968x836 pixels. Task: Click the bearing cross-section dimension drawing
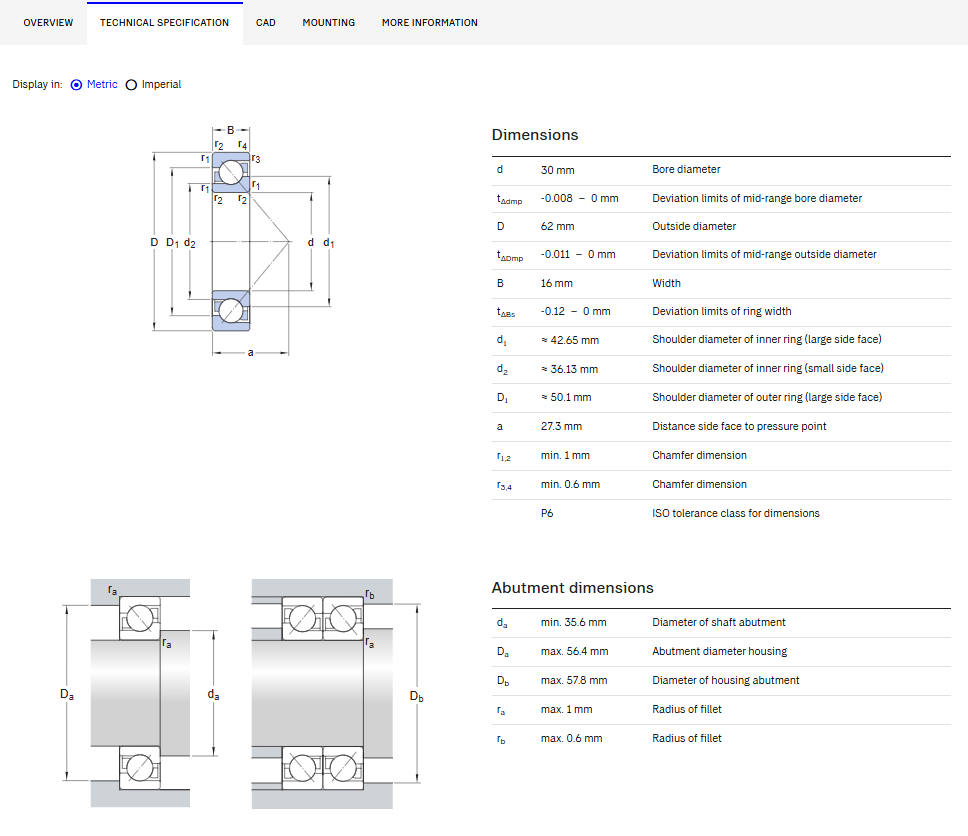point(242,241)
